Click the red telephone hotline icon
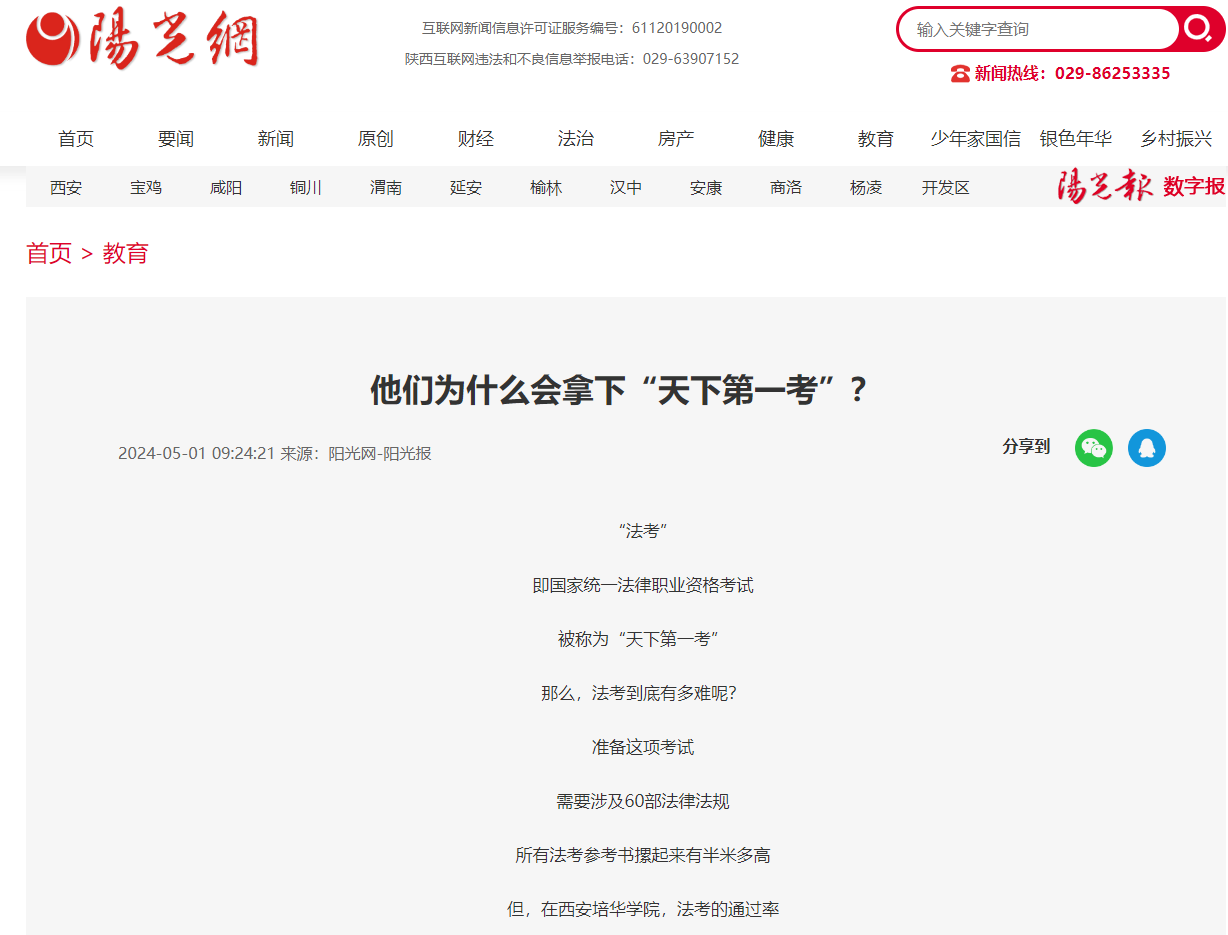1228x935 pixels. point(960,73)
